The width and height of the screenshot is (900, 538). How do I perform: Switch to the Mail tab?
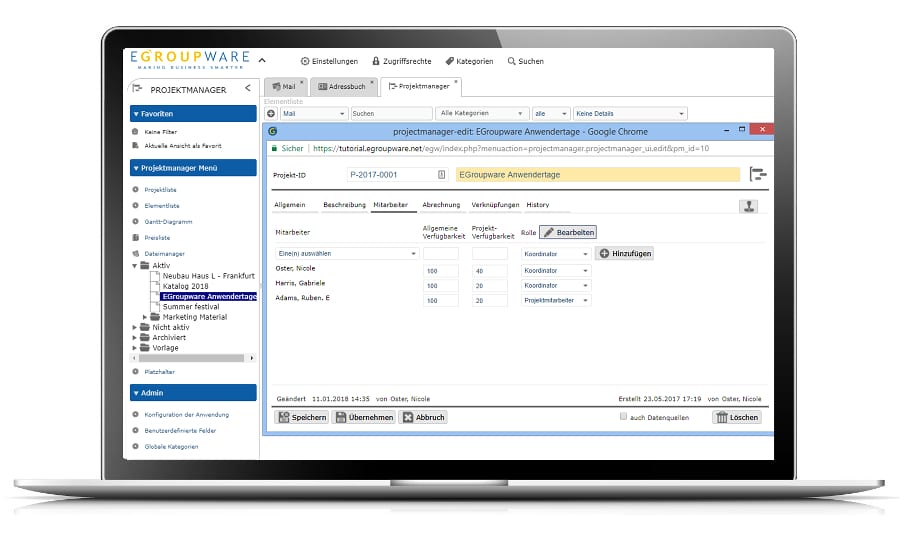286,87
